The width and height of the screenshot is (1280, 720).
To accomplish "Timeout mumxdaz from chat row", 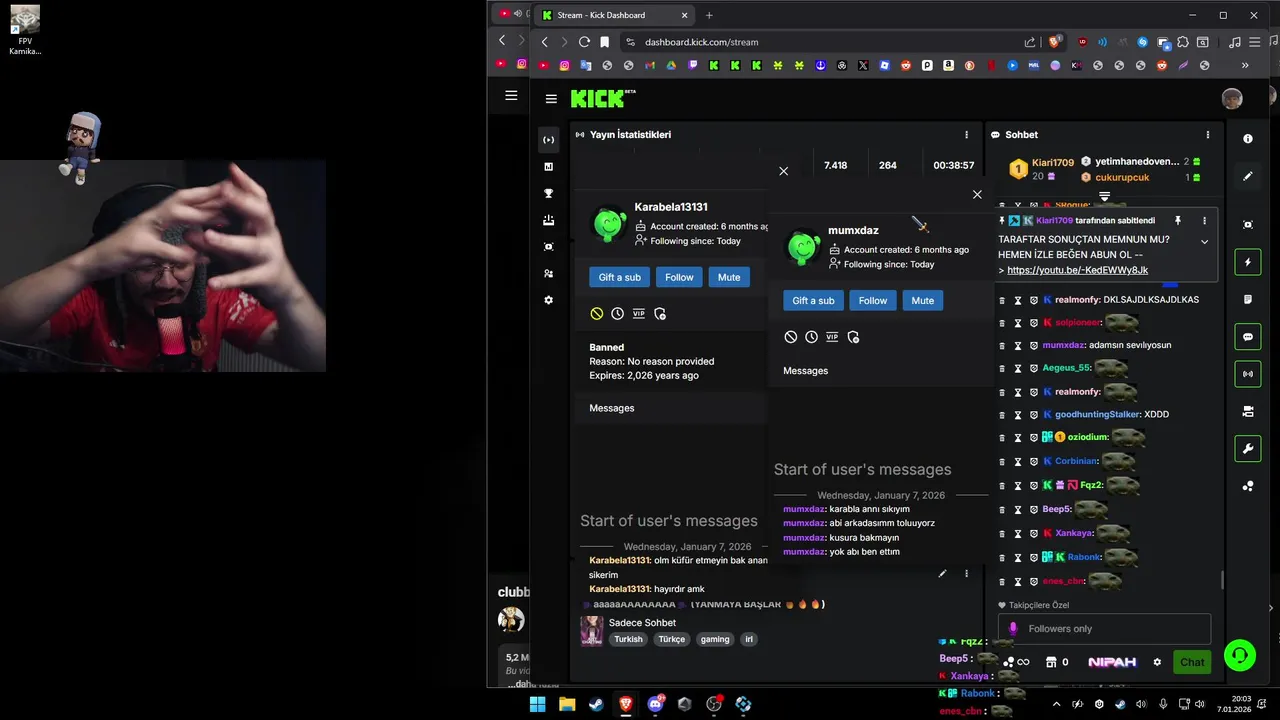I will [1019, 345].
